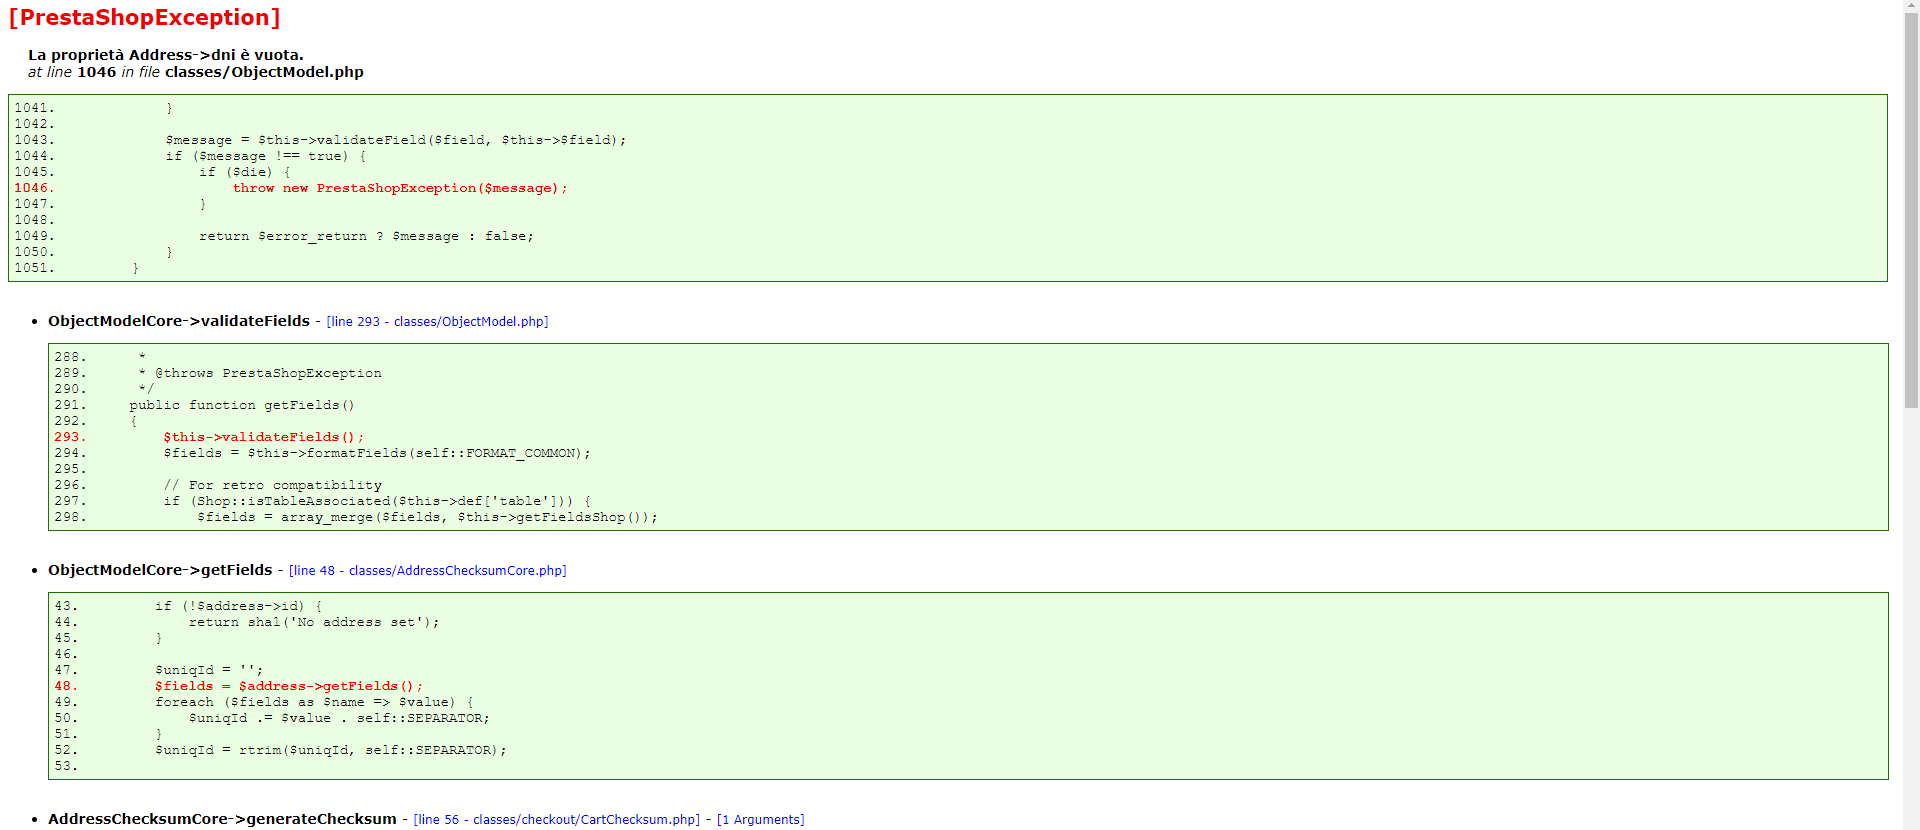Click highlighted line 1046 throw new PrestaShopException
This screenshot has width=1920, height=830.
point(400,188)
